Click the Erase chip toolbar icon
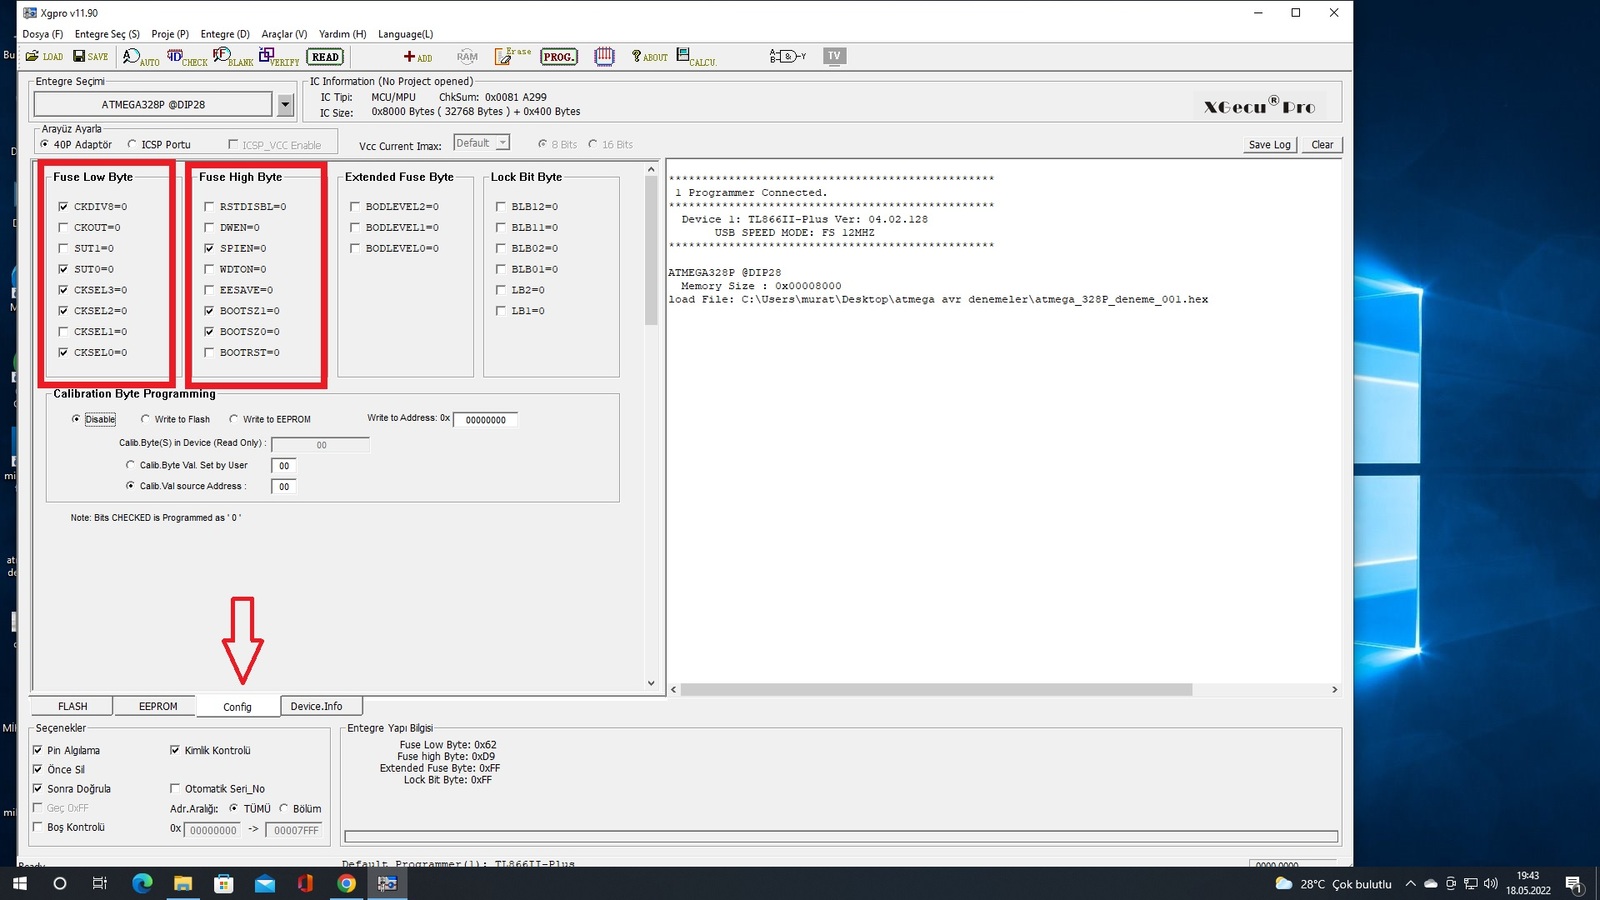This screenshot has width=1600, height=900. coord(513,56)
